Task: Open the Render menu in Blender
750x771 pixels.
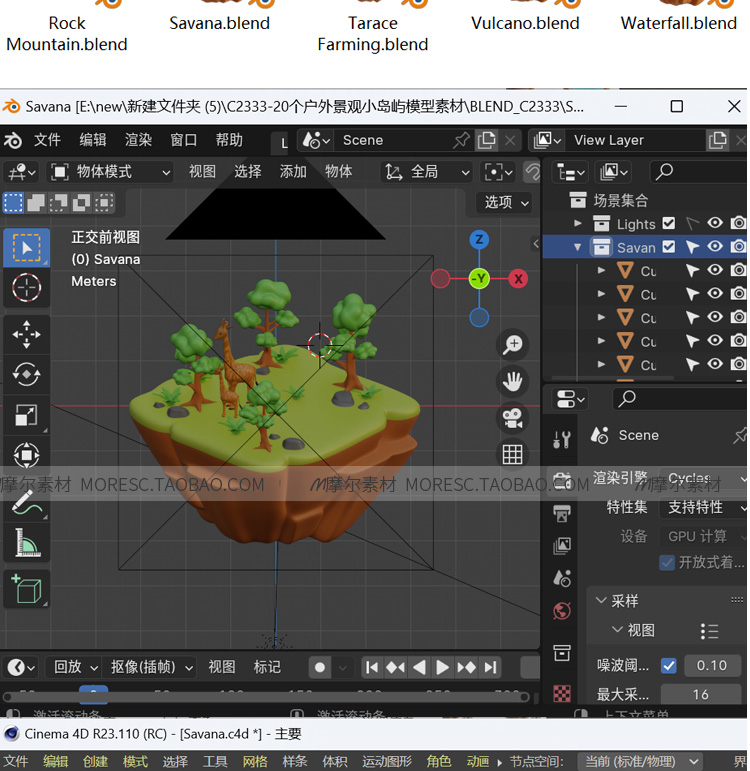Action: (x=138, y=141)
